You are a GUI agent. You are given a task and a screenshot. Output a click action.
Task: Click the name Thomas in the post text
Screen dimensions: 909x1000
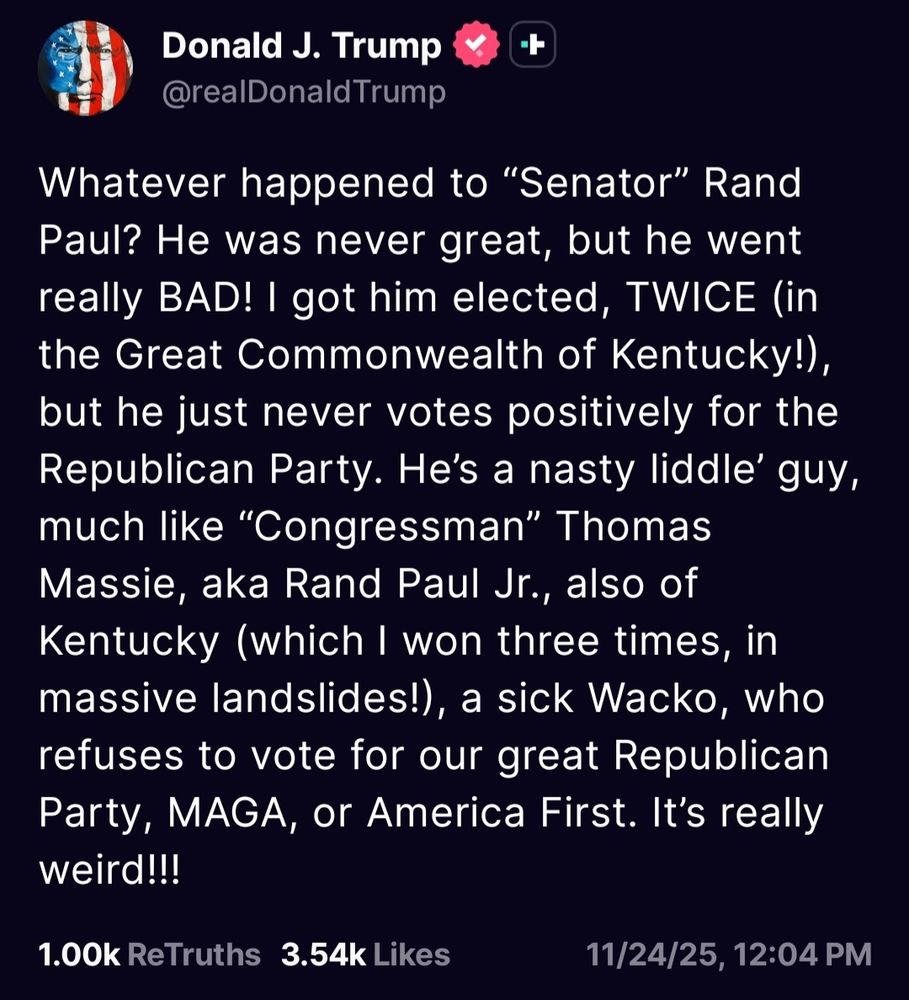point(633,527)
